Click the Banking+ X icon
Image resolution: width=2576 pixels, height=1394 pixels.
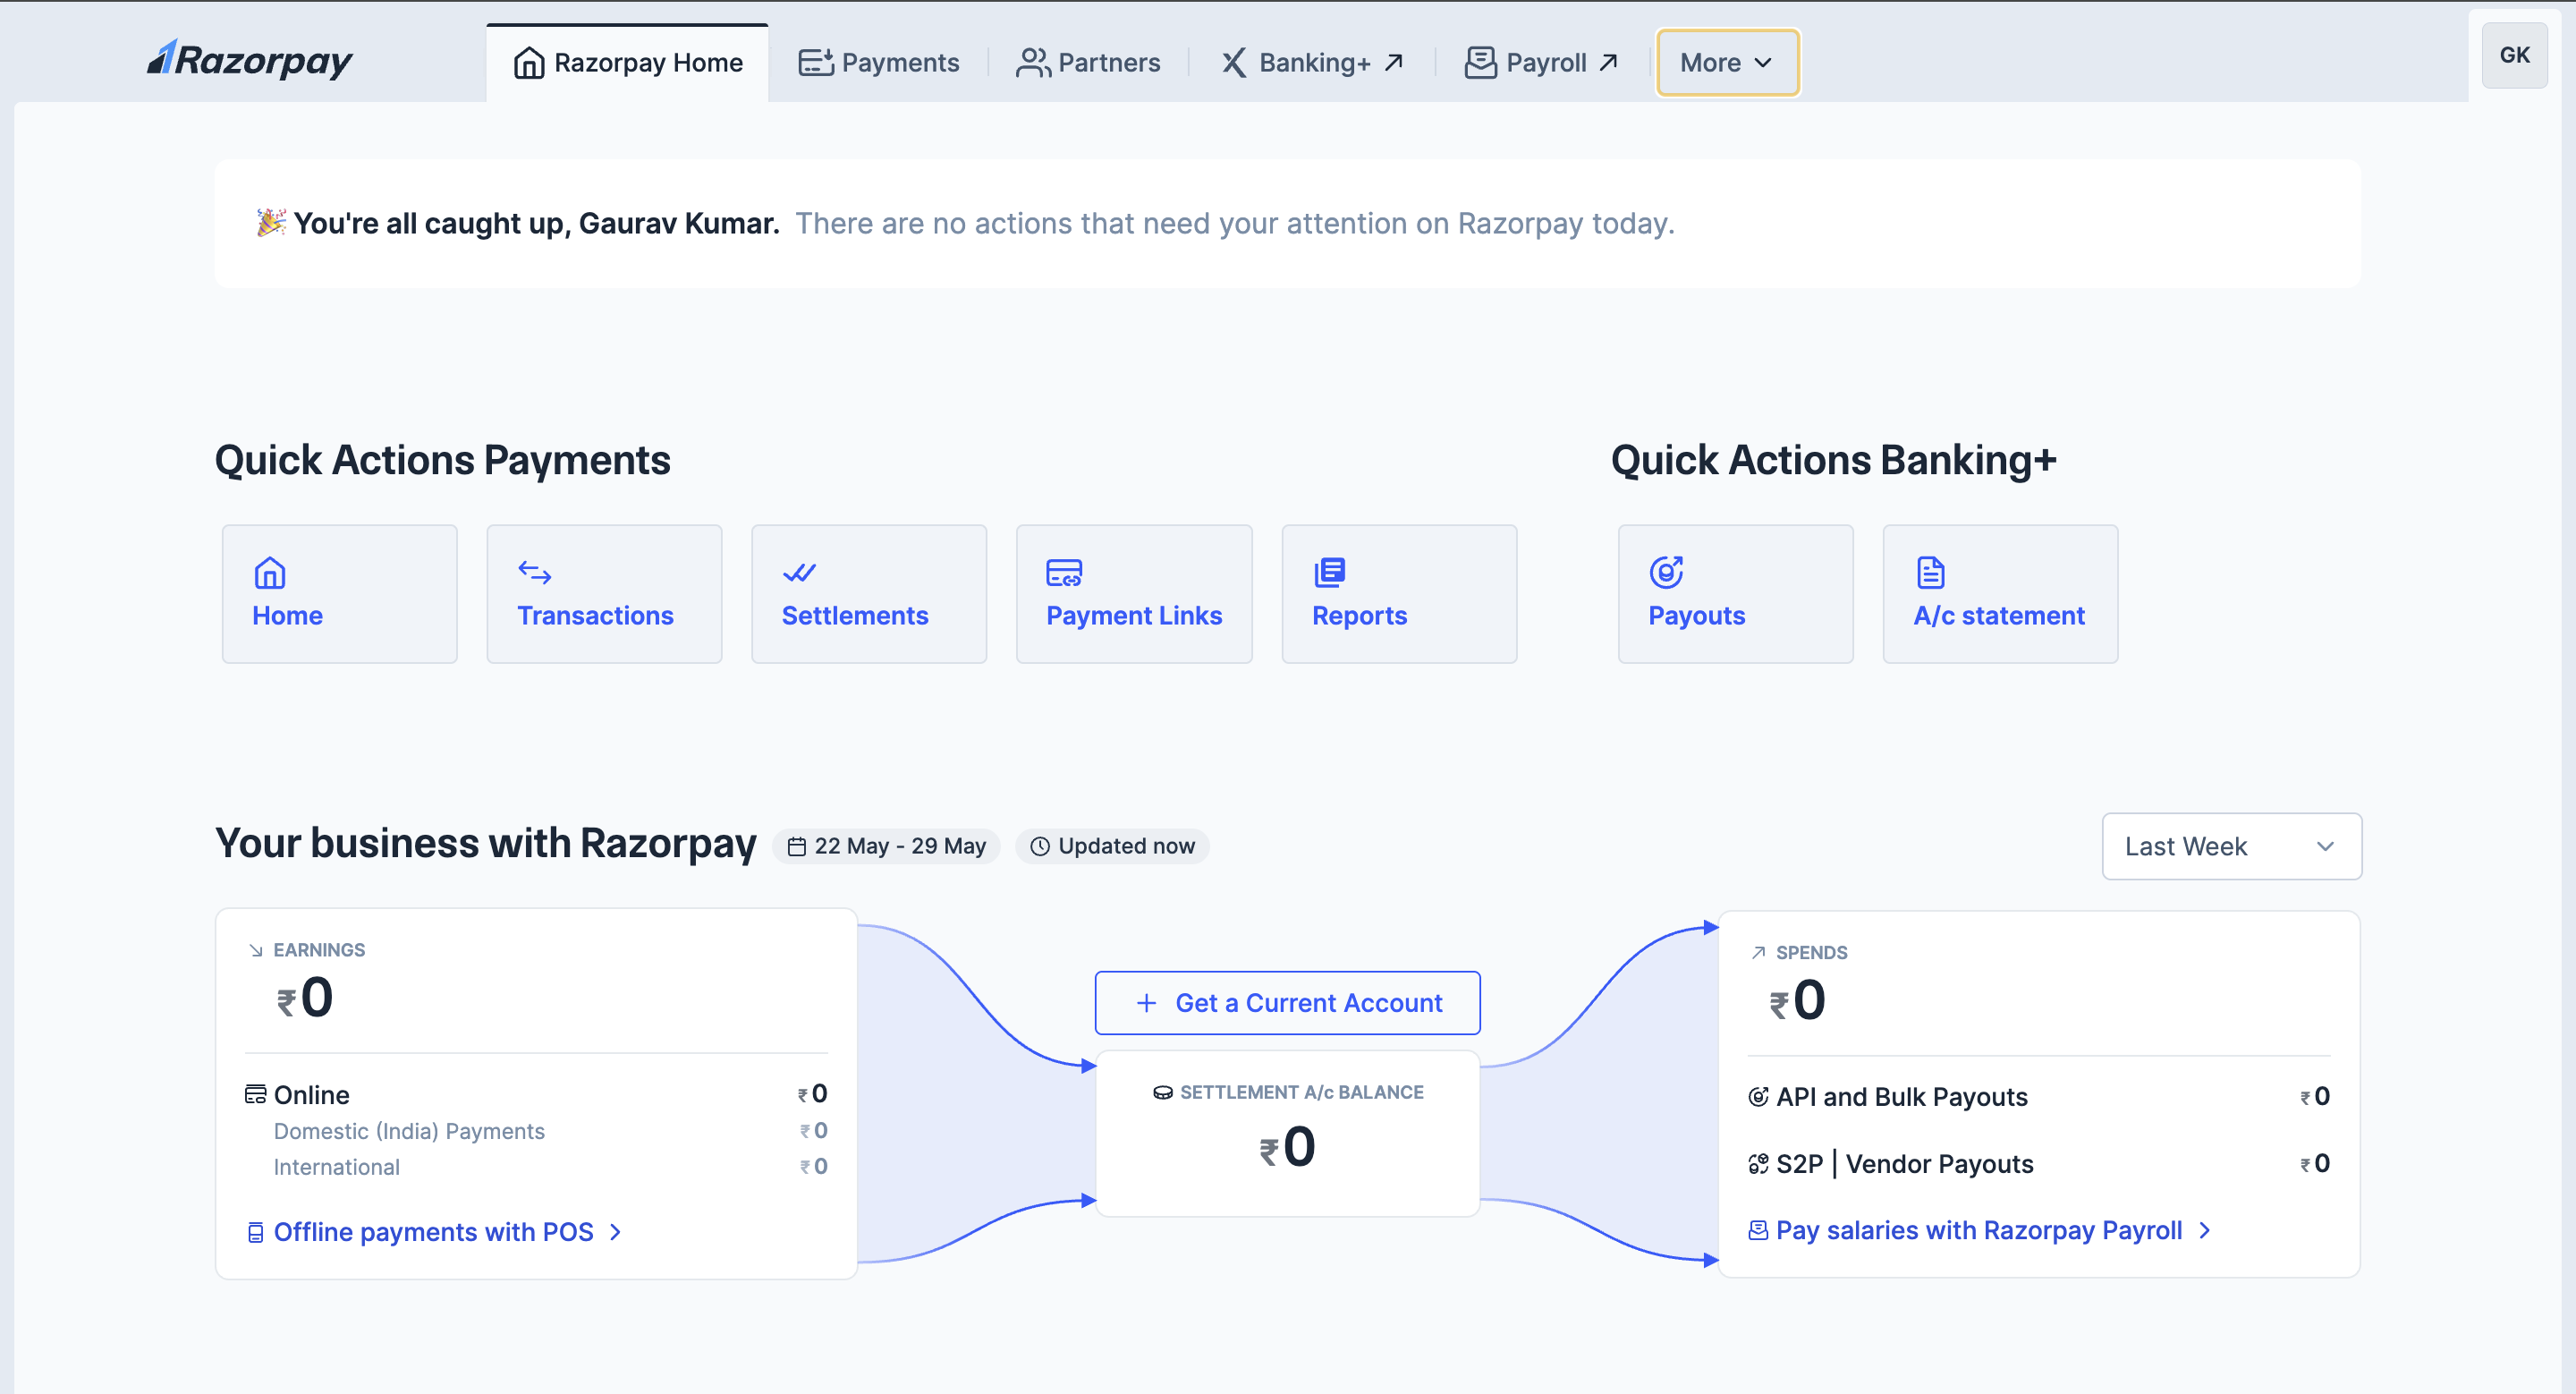(1234, 63)
